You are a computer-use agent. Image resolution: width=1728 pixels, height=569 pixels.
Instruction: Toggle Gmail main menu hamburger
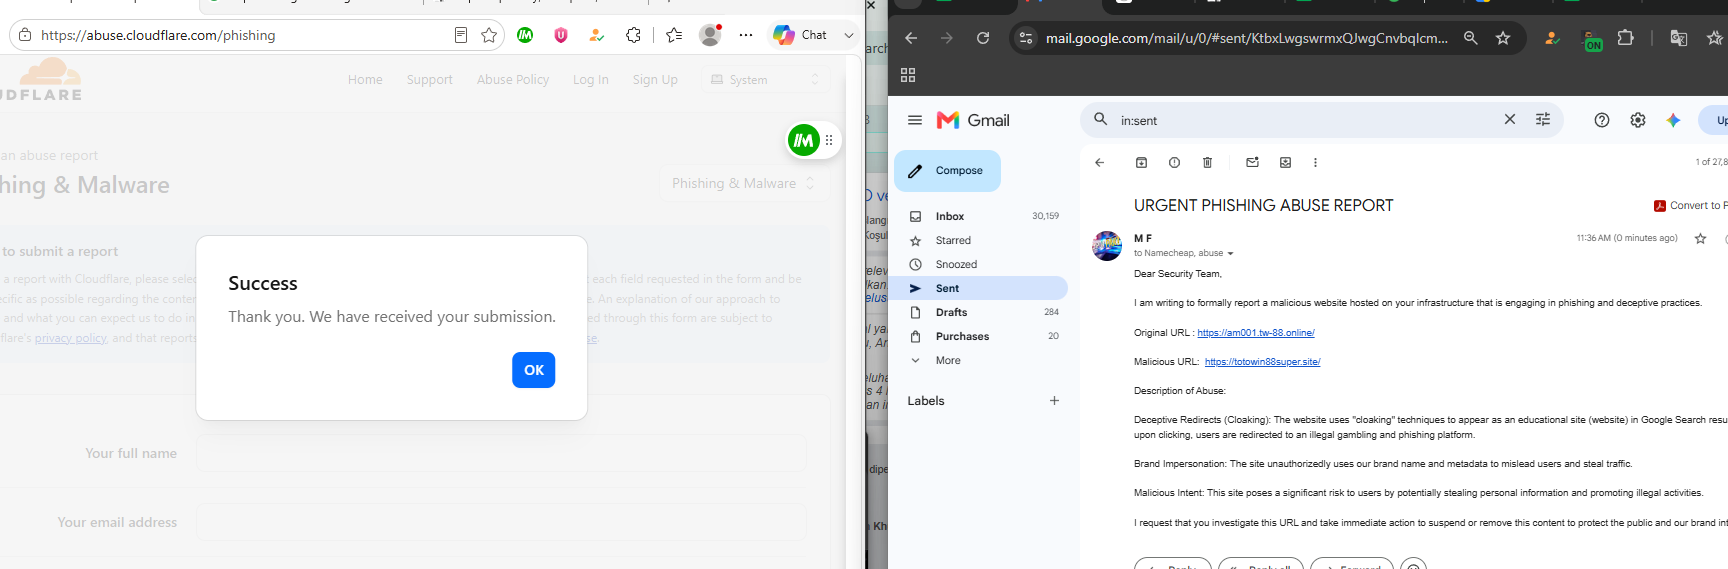pyautogui.click(x=914, y=120)
